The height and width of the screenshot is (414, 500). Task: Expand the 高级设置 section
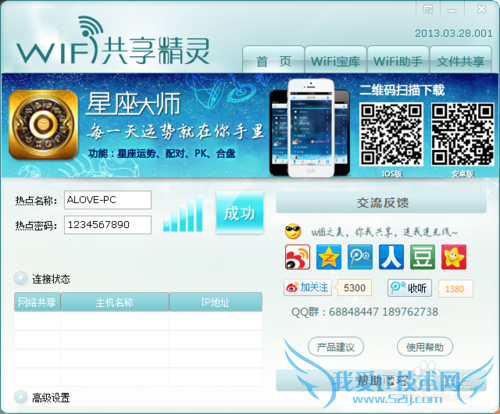pos(21,397)
